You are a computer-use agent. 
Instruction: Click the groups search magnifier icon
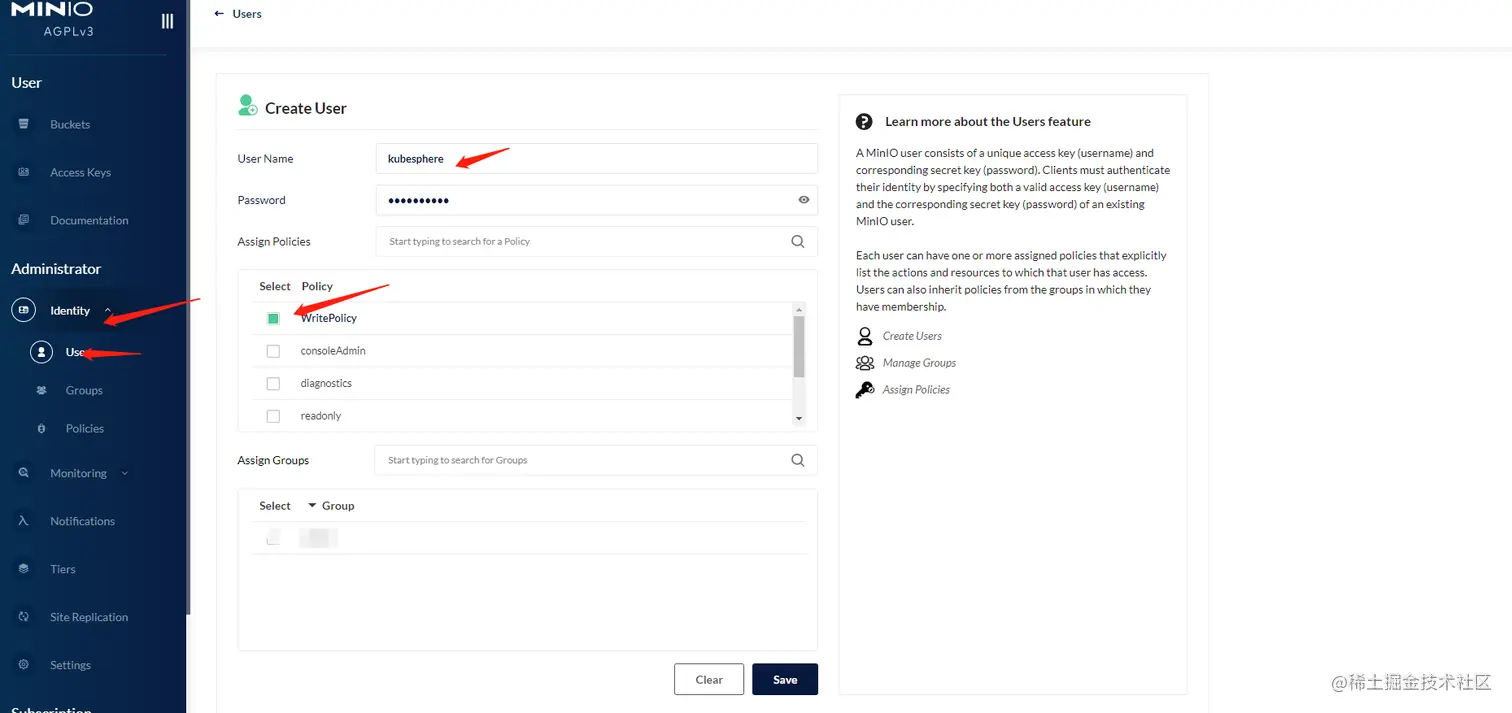pyautogui.click(x=797, y=460)
